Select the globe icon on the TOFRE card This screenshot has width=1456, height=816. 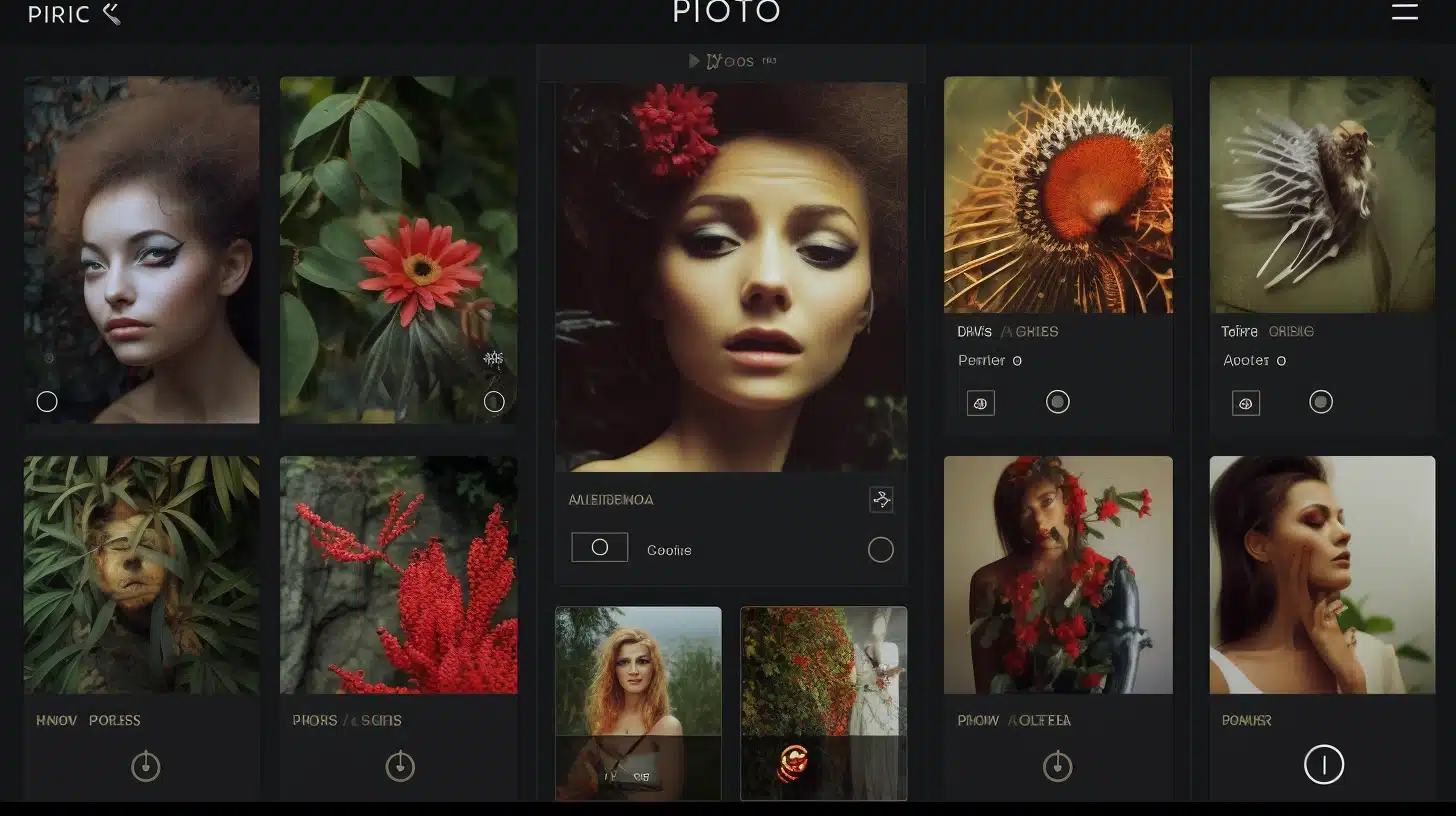[x=1245, y=402]
